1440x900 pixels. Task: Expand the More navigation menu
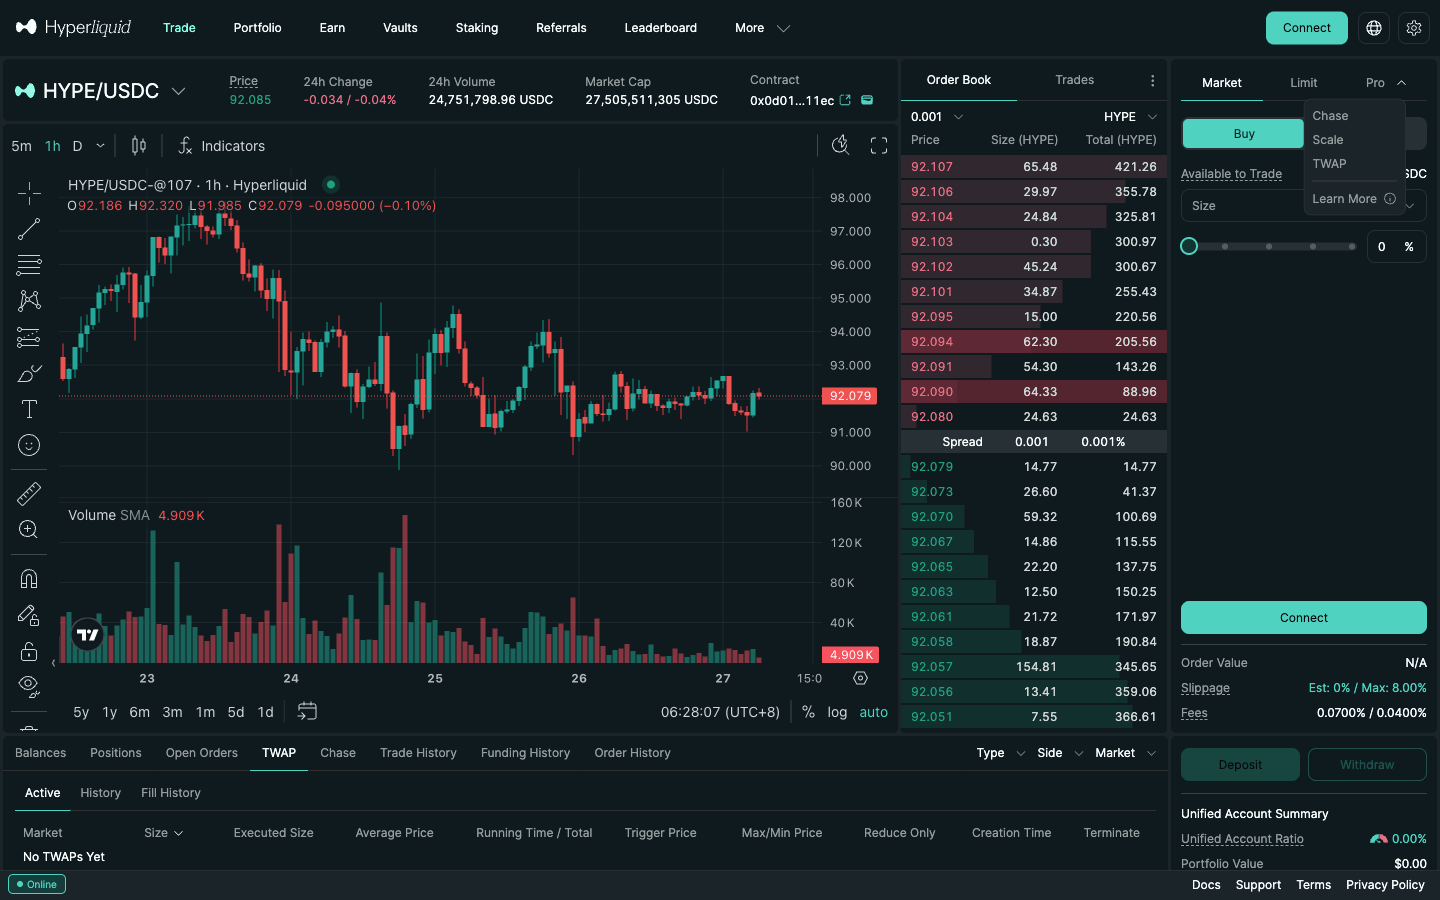(762, 28)
